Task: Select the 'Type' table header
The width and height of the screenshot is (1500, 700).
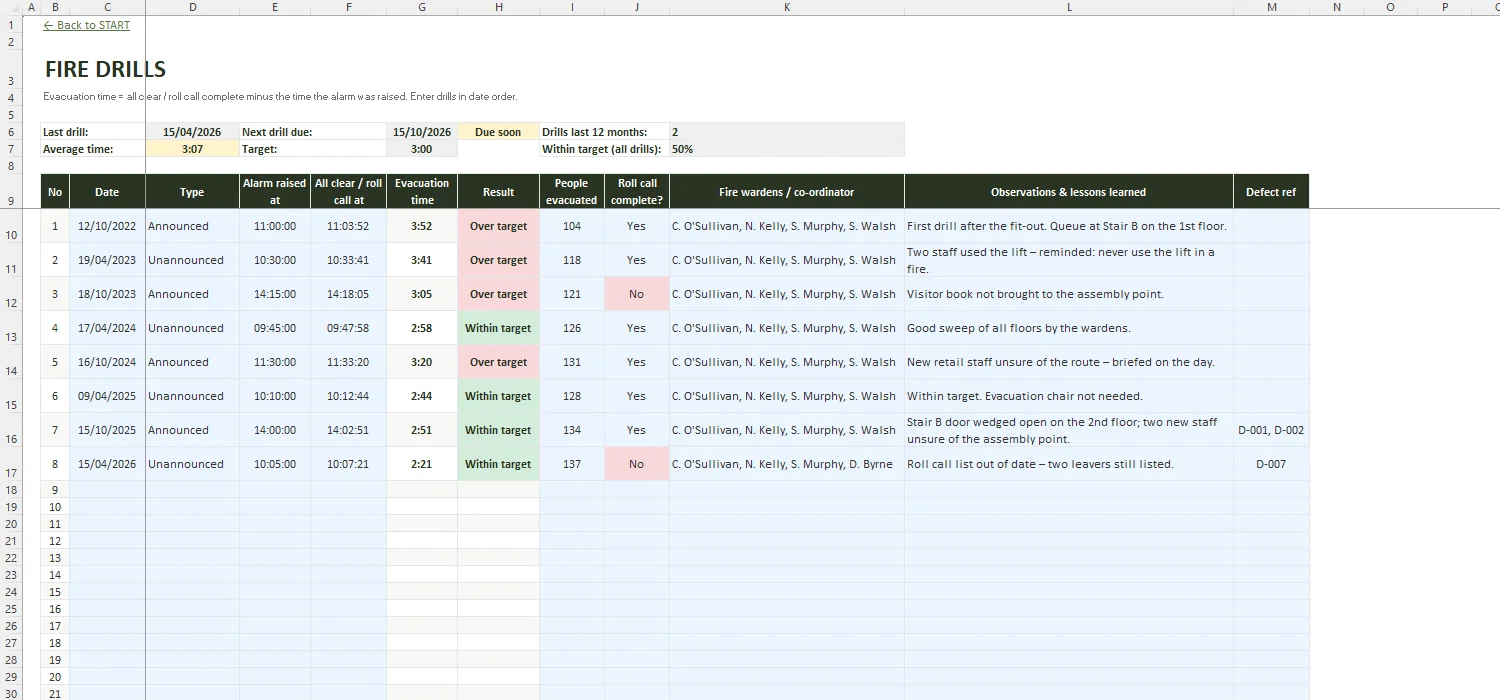Action: pos(192,192)
